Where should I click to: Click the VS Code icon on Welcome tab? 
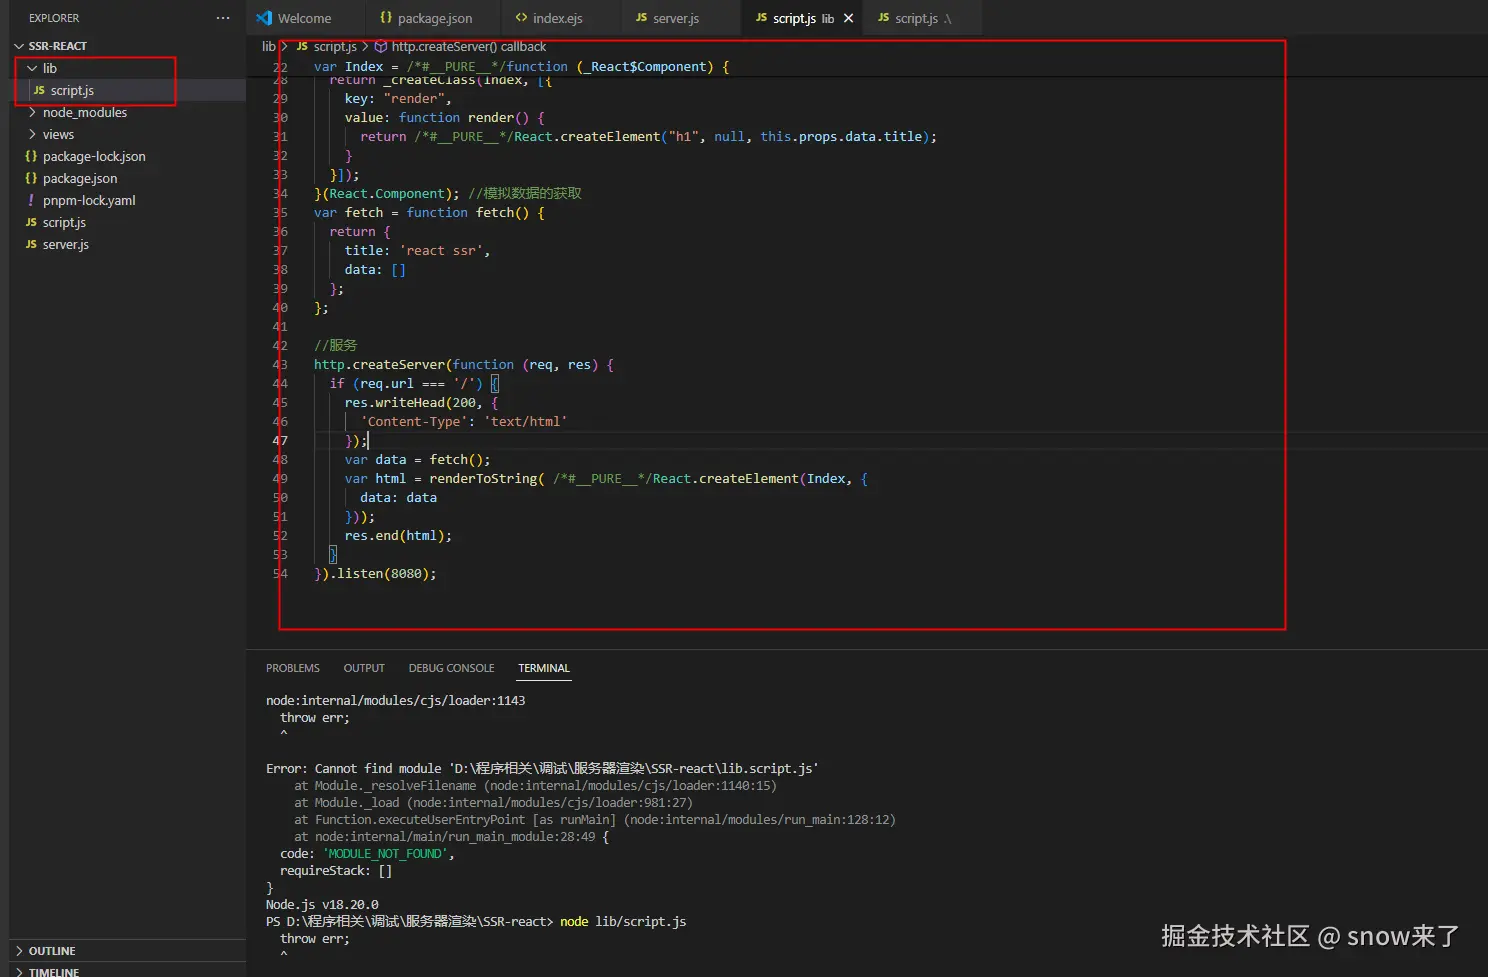[264, 18]
